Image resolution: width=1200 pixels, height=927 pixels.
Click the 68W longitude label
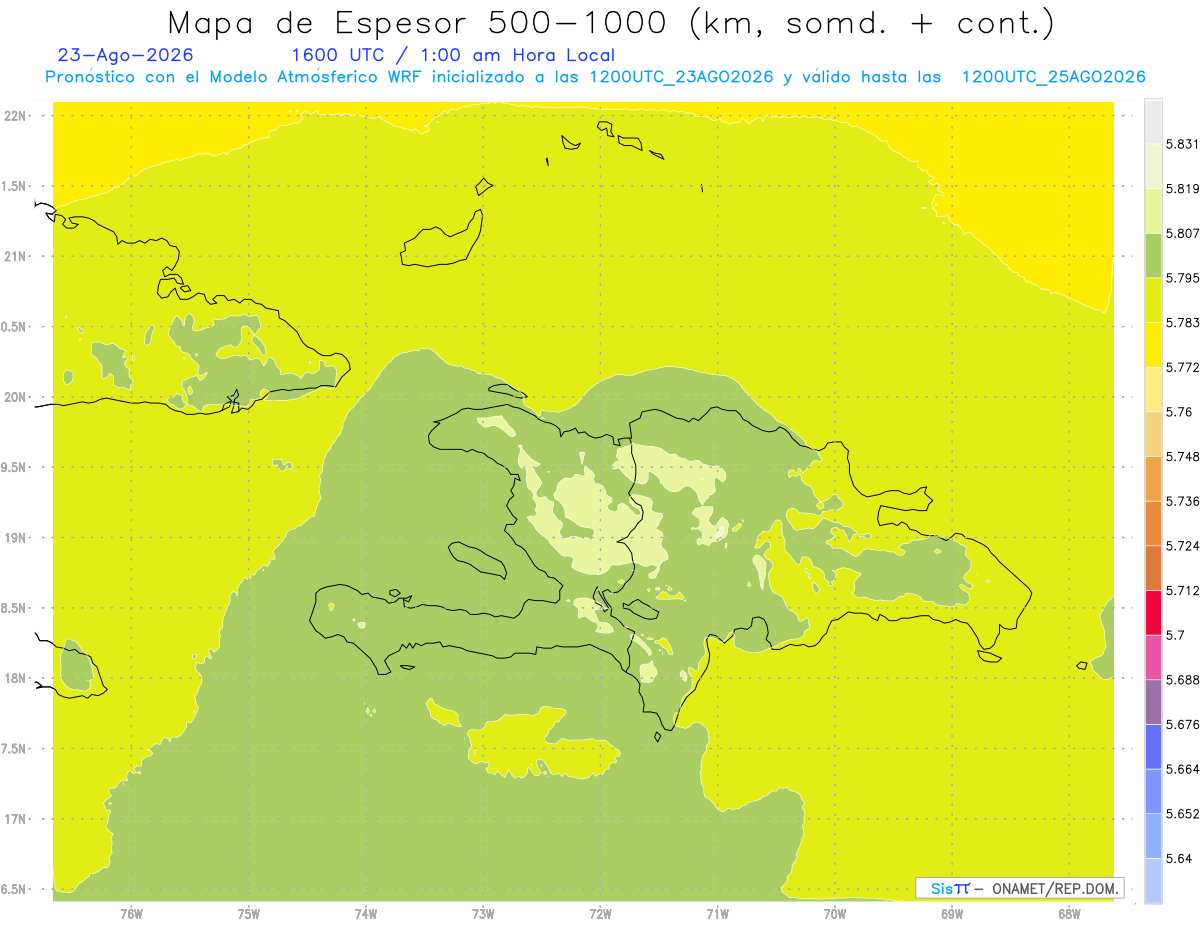(x=1069, y=914)
